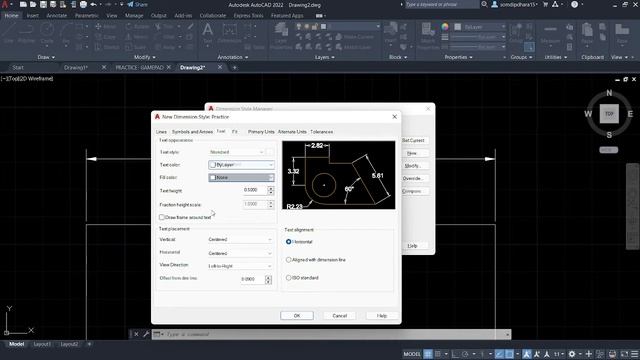Click the Share button in title bar
This screenshot has height=360, width=640.
[x=138, y=4]
